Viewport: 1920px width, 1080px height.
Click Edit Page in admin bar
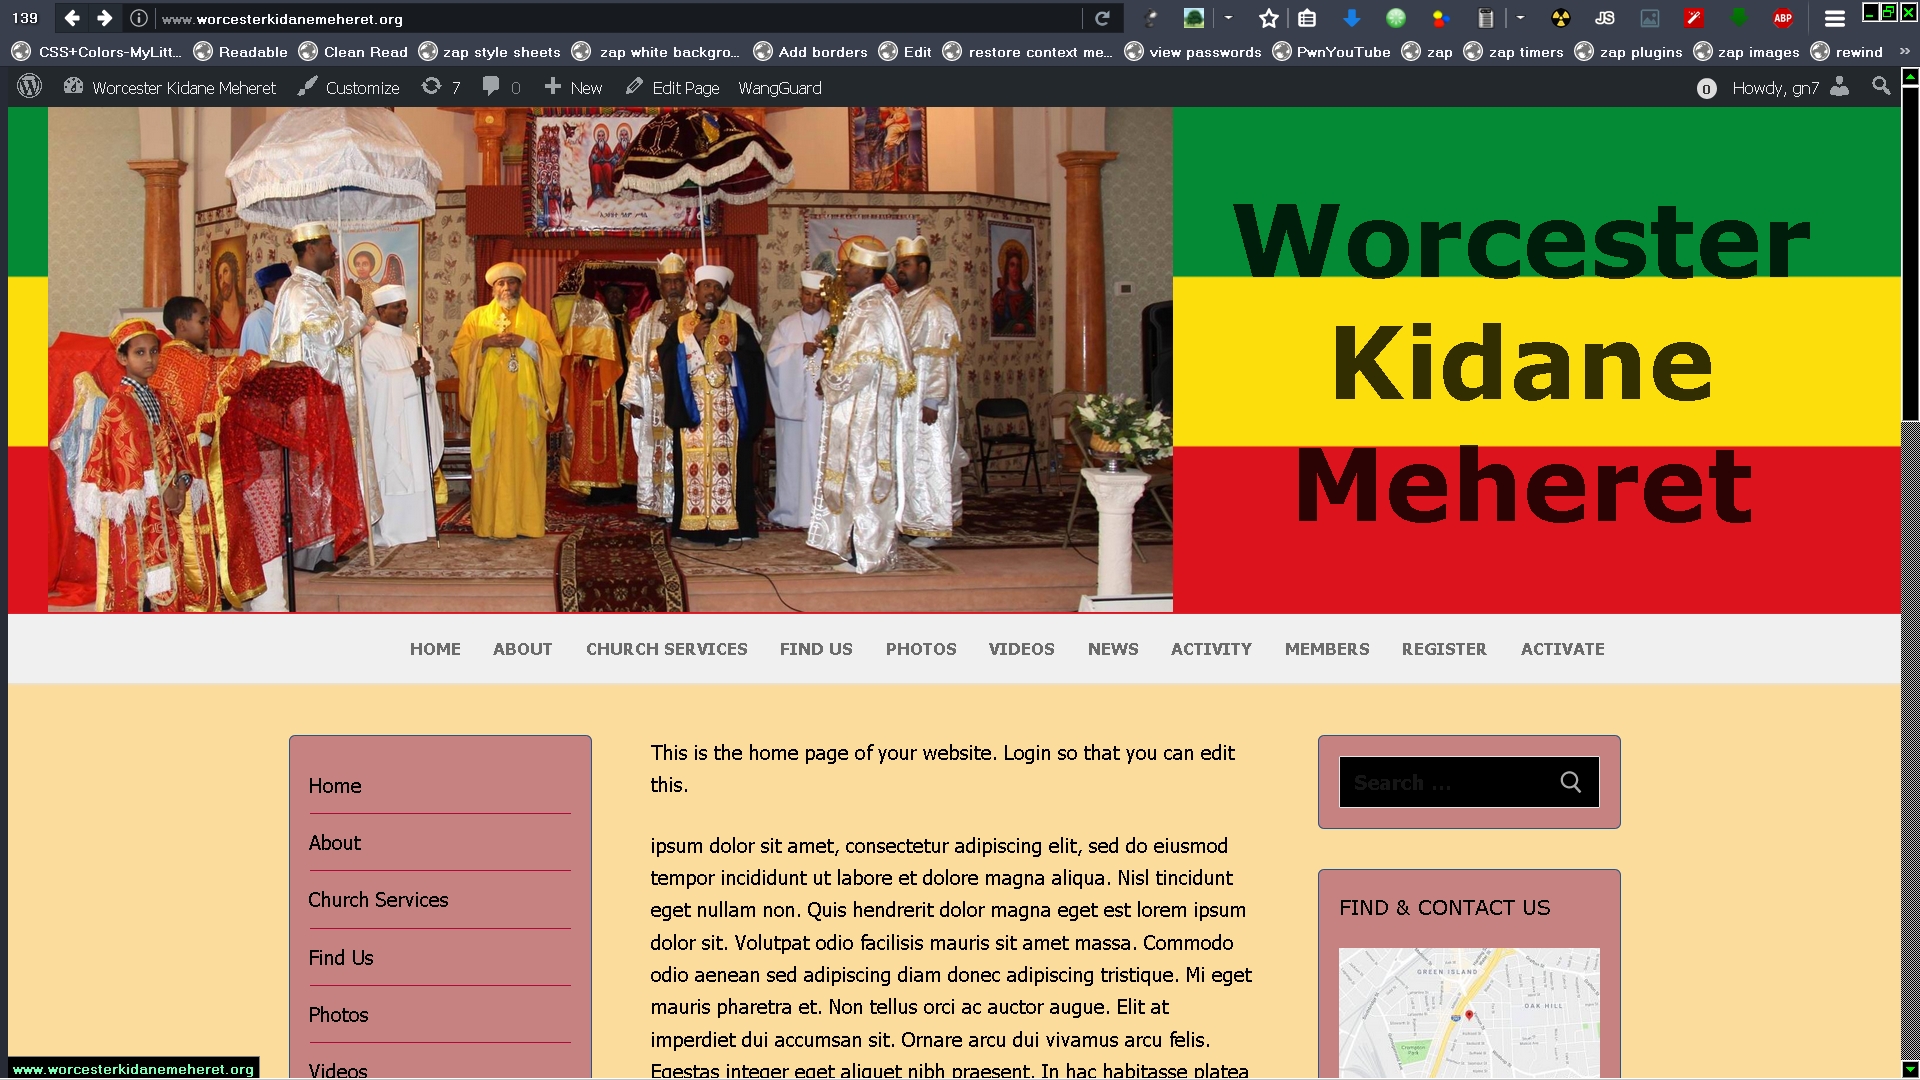click(x=673, y=88)
